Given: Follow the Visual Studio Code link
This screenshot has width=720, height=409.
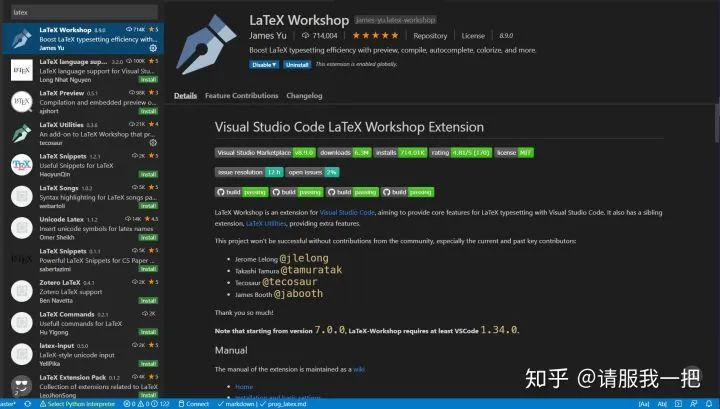Looking at the screenshot, I should click(x=347, y=213).
